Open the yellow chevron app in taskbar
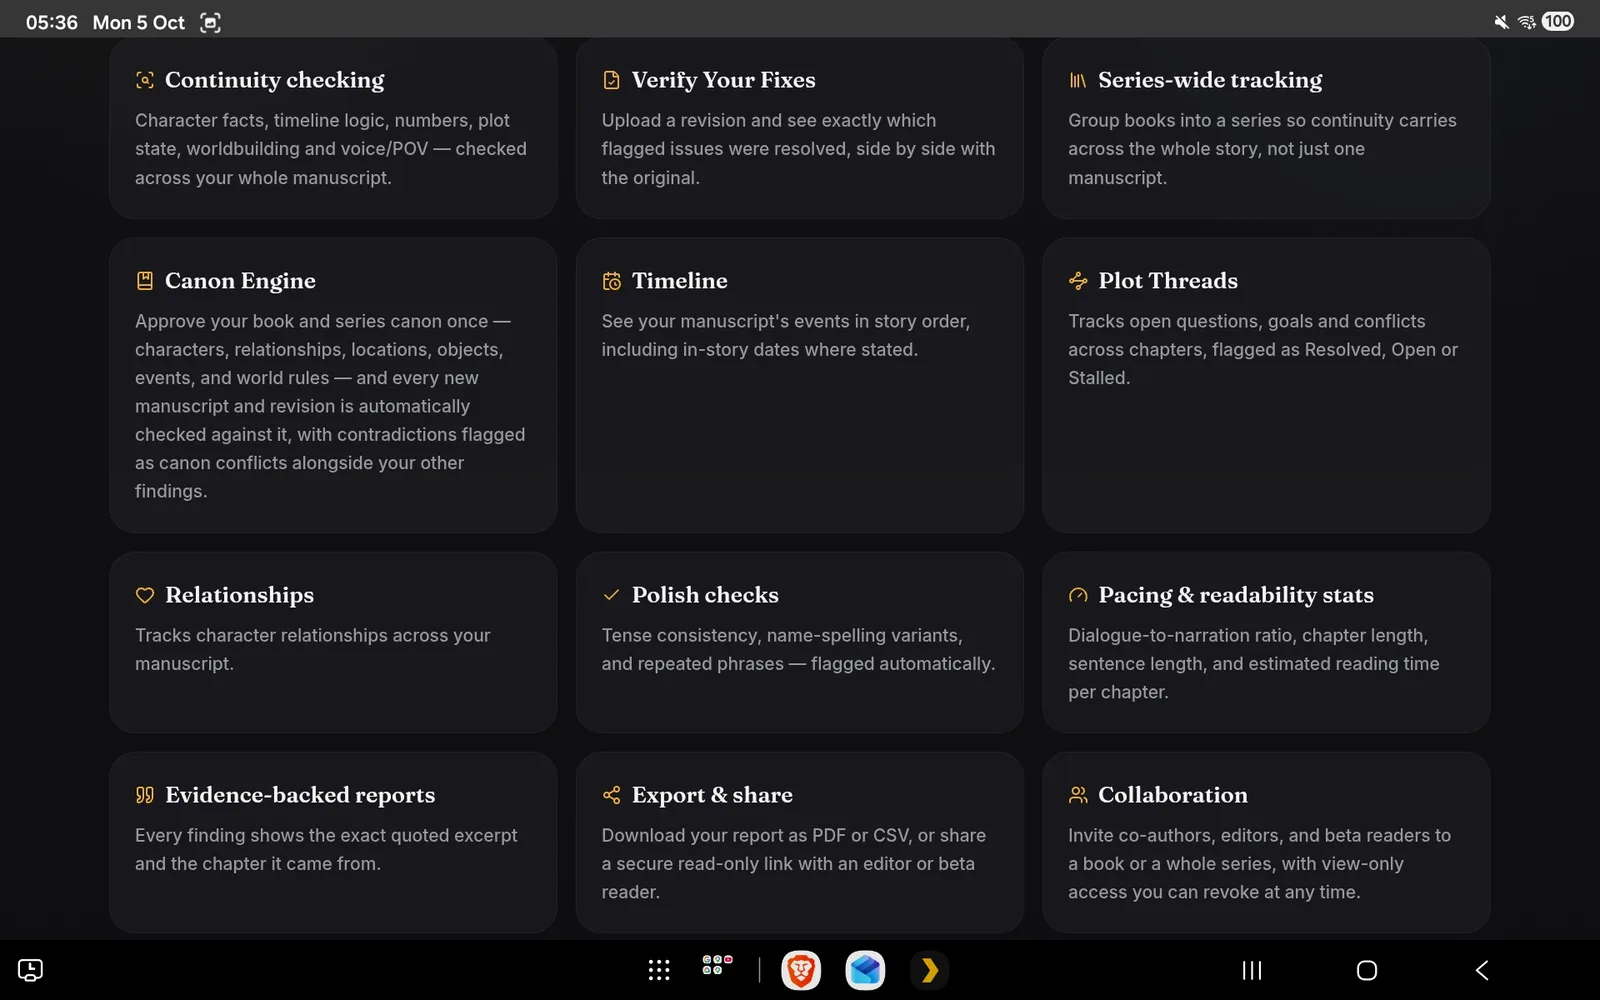Viewport: 1600px width, 1000px height. pos(929,970)
